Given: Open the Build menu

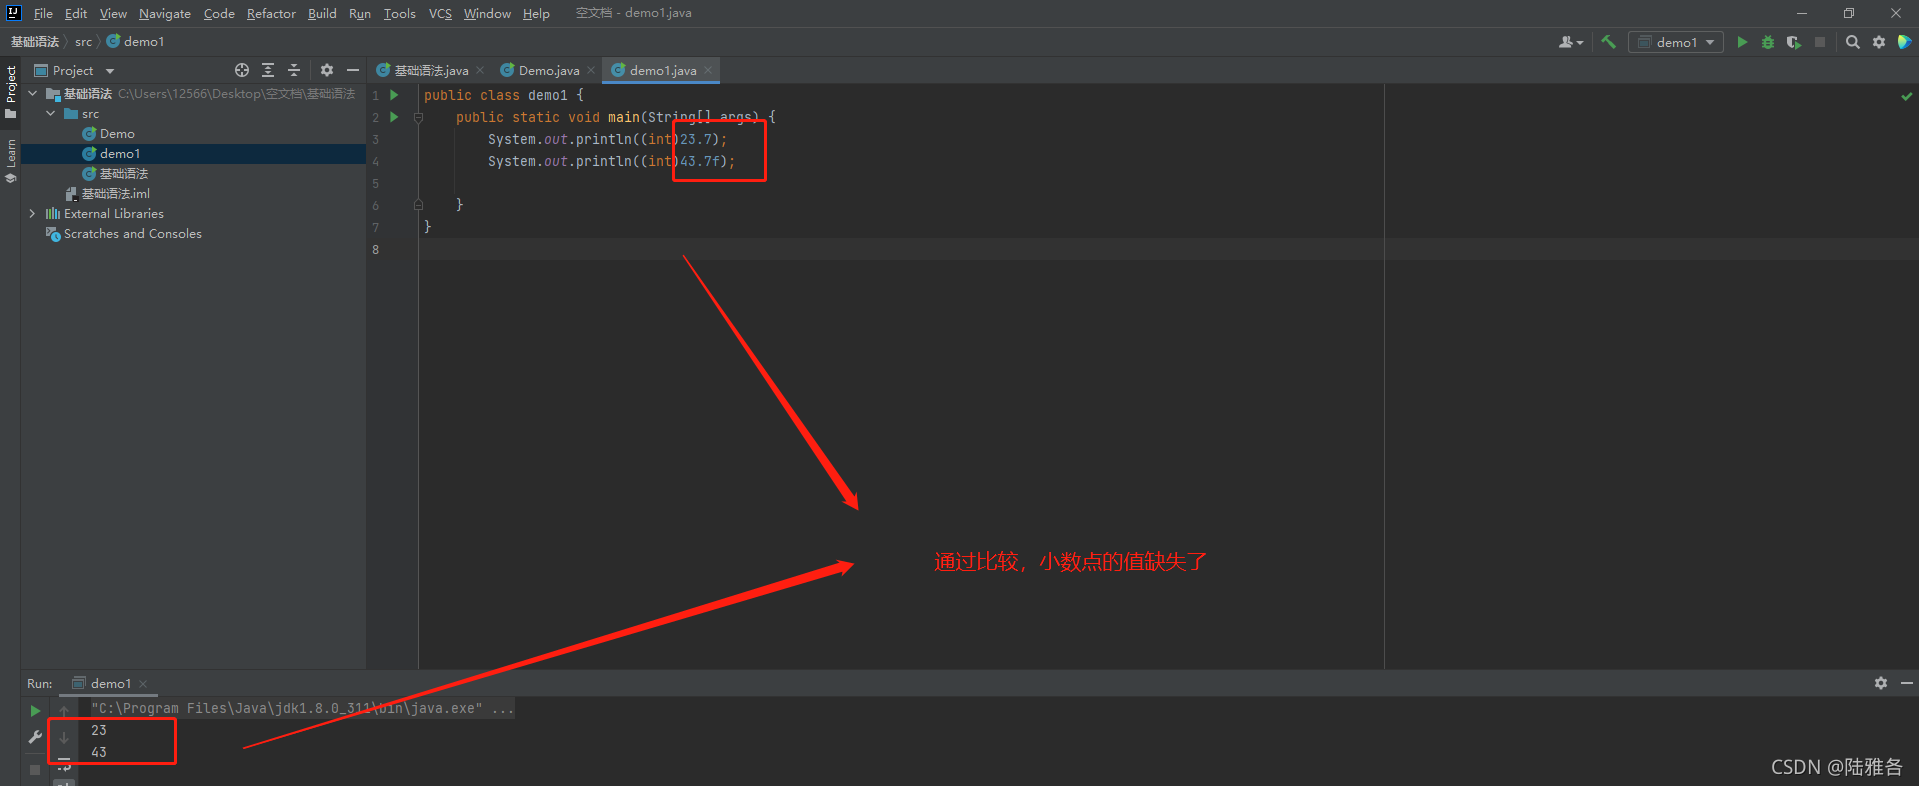Looking at the screenshot, I should point(322,13).
